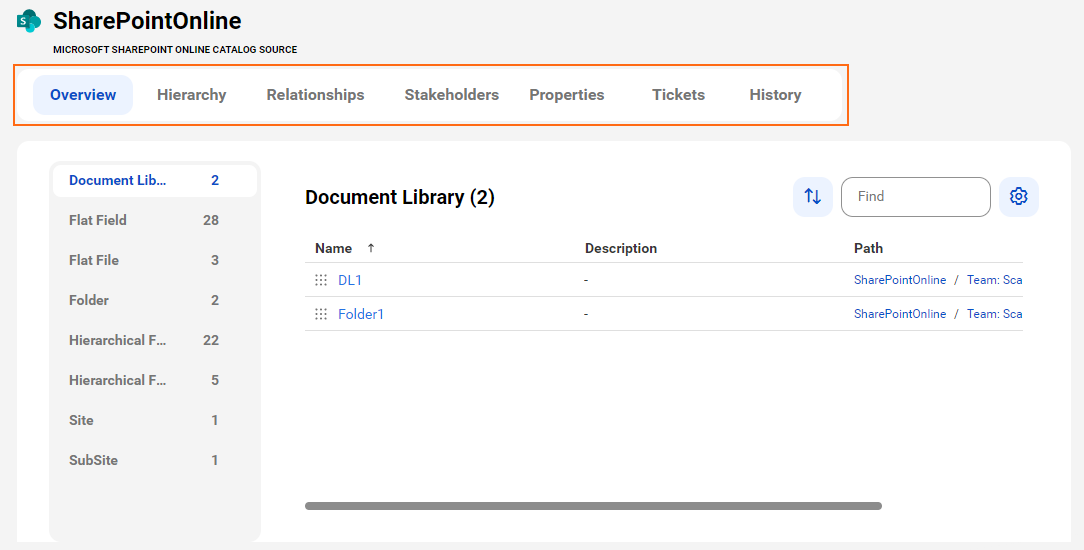The height and width of the screenshot is (550, 1084).
Task: Click the sort arrows icon button
Action: [813, 197]
